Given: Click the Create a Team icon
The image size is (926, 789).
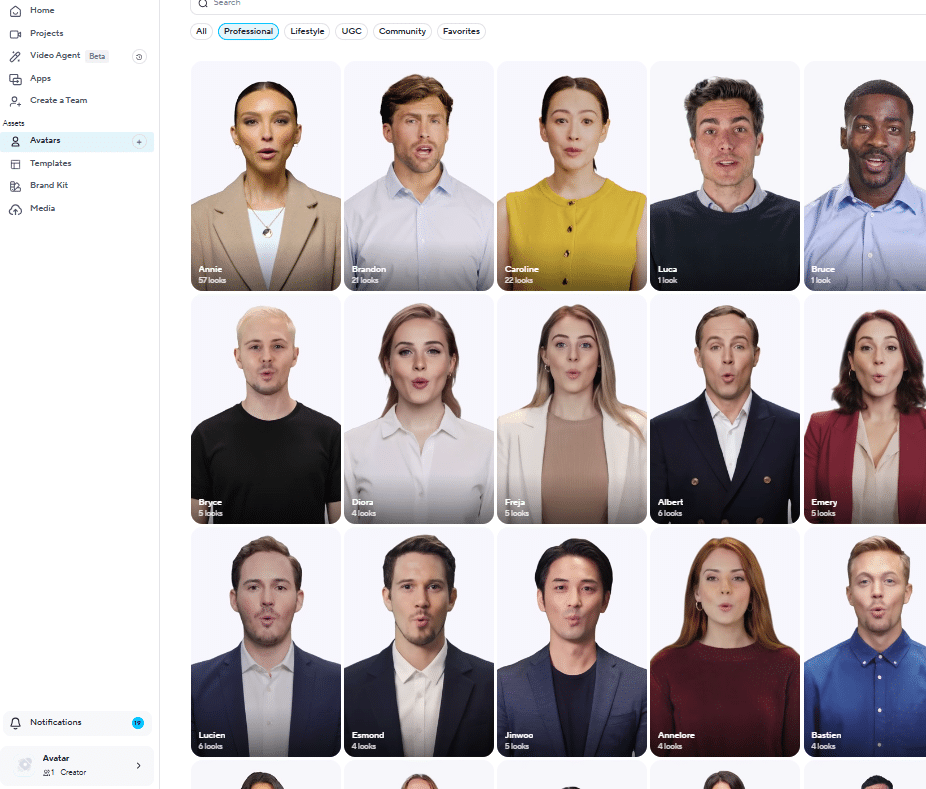Looking at the screenshot, I should tap(15, 101).
